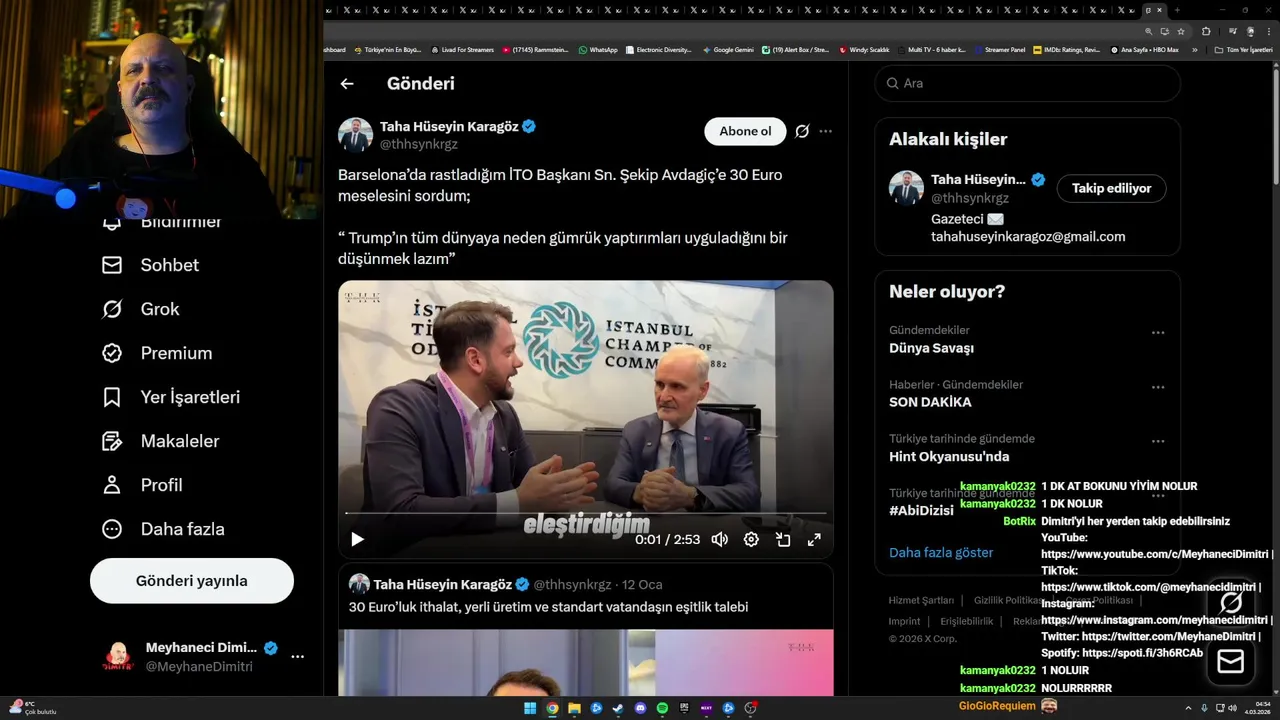This screenshot has width=1280, height=720.
Task: Open Premium in the left sidebar
Action: (157, 353)
